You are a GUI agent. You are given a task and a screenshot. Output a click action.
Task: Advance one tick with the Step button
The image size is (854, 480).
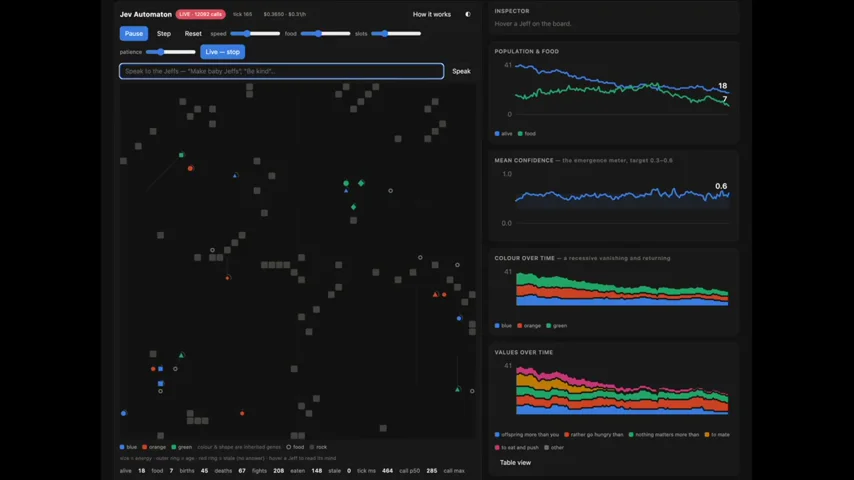click(164, 33)
